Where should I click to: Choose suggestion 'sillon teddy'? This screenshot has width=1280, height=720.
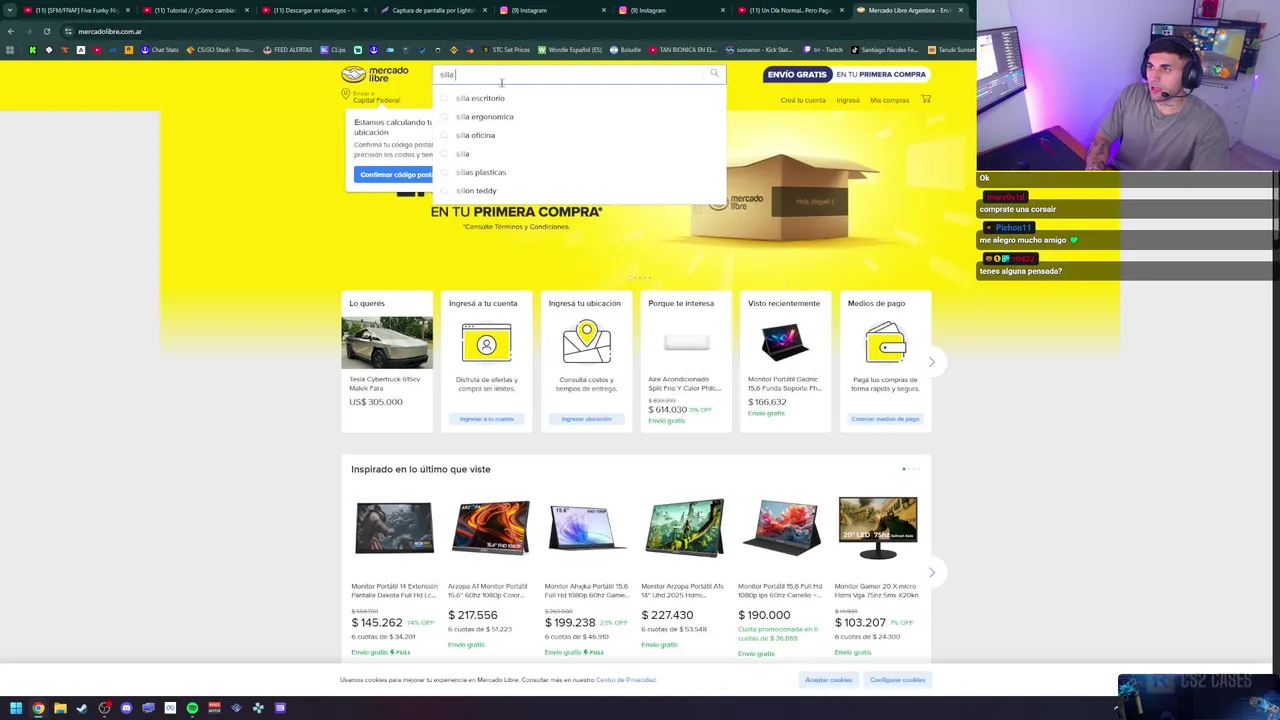(x=580, y=191)
